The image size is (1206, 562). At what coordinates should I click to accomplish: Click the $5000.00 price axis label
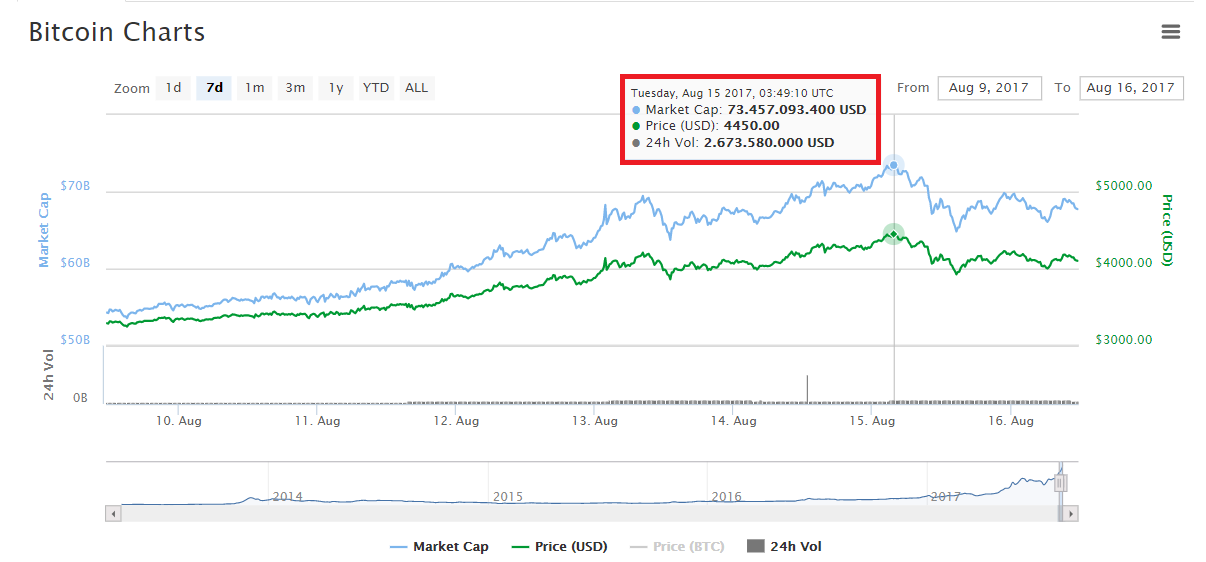pos(1124,186)
